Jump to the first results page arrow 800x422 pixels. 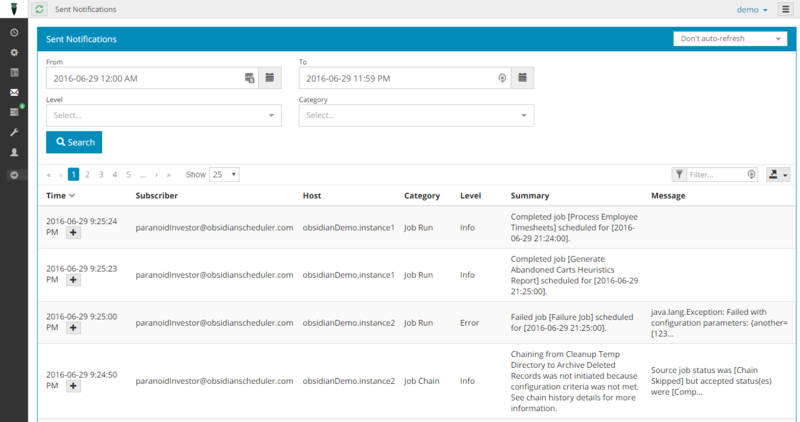point(48,175)
